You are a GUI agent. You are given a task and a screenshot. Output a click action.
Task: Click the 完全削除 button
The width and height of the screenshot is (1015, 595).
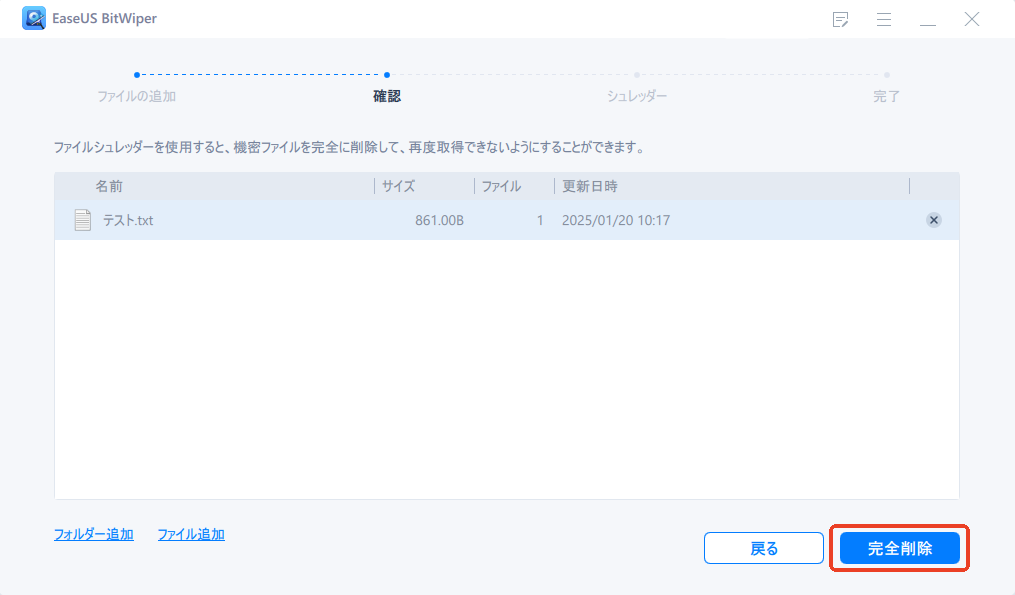tap(898, 548)
